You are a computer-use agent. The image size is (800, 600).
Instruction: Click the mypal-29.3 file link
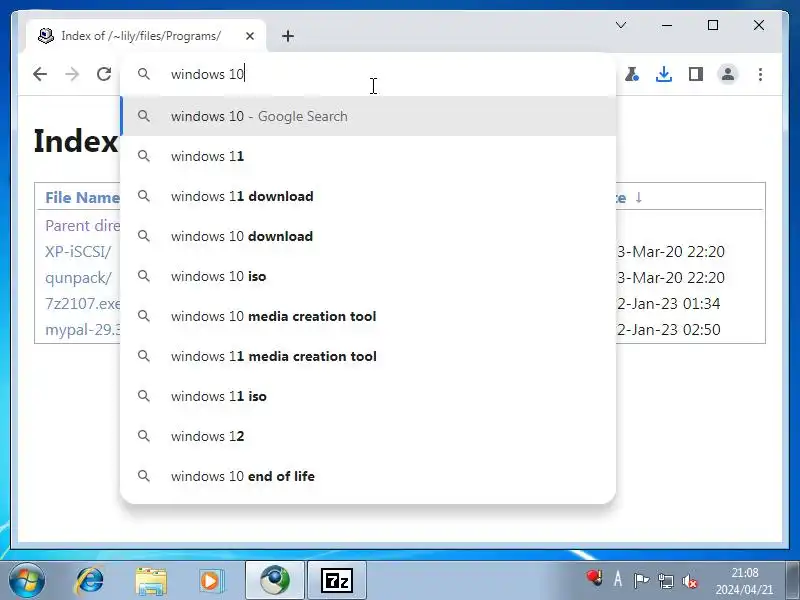tap(82, 330)
